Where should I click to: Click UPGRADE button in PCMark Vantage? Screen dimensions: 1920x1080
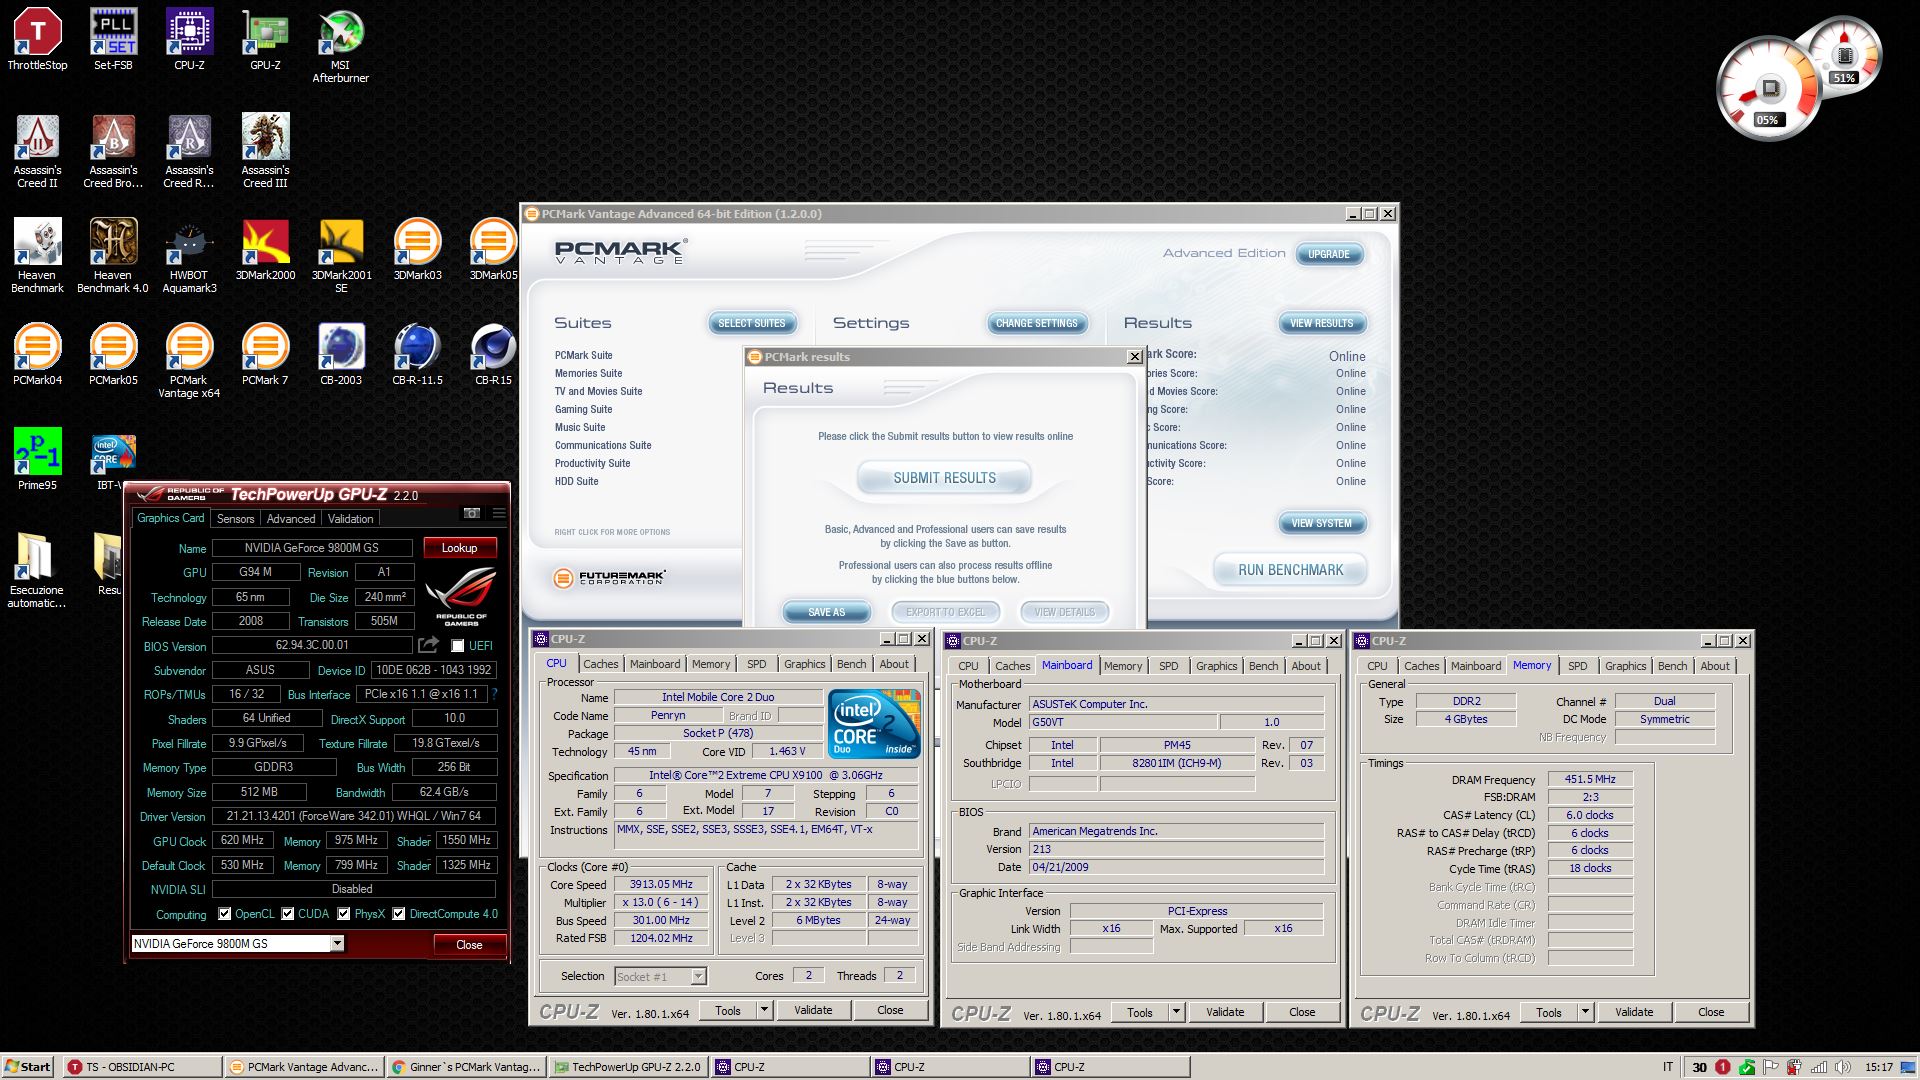(x=1328, y=254)
